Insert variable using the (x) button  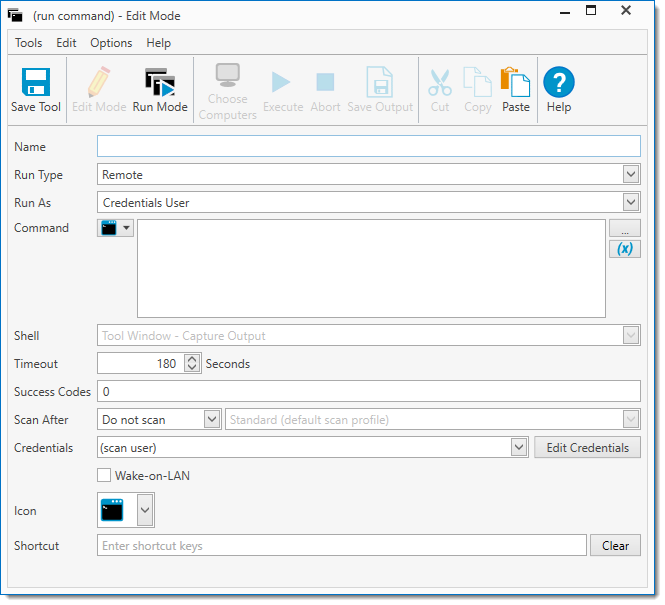(x=625, y=248)
